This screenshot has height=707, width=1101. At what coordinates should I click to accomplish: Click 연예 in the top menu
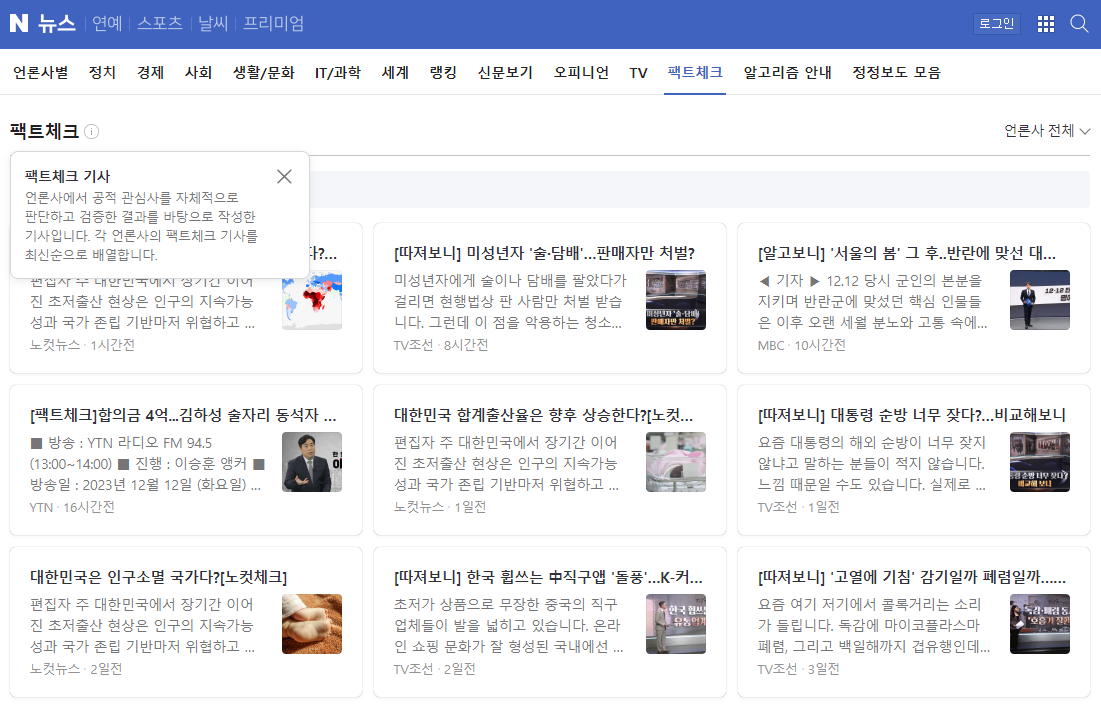coord(106,23)
